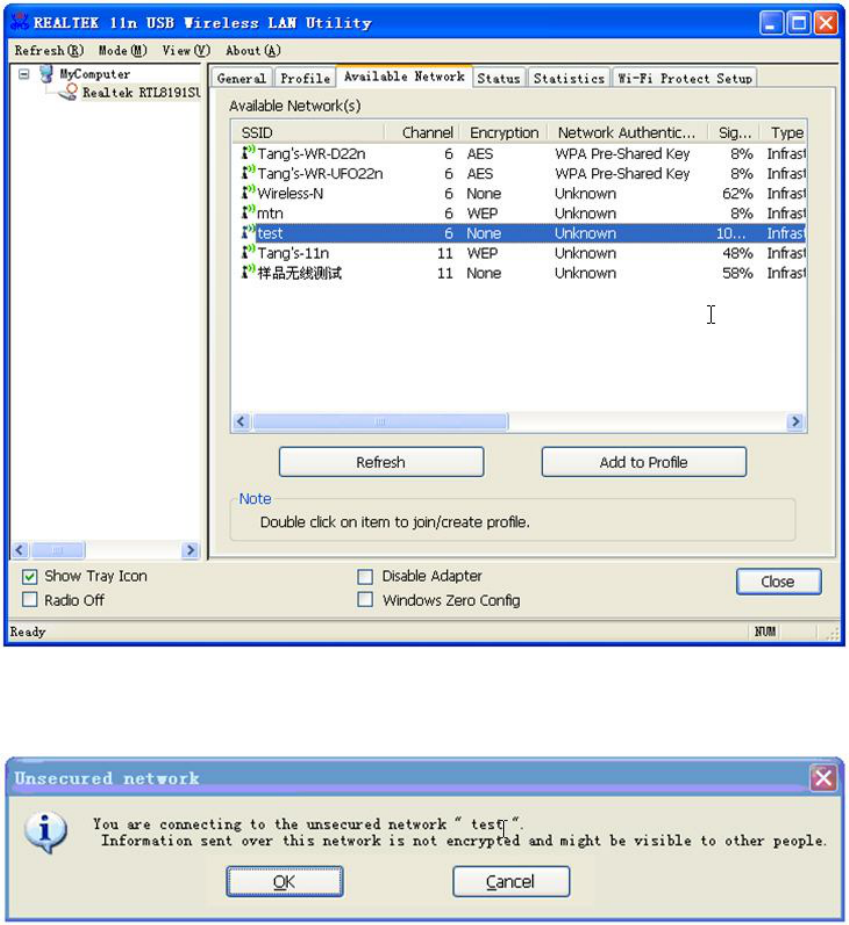The image size is (849, 925).
Task: Select the Tang's-WR-D22n network row
Action: (519, 153)
